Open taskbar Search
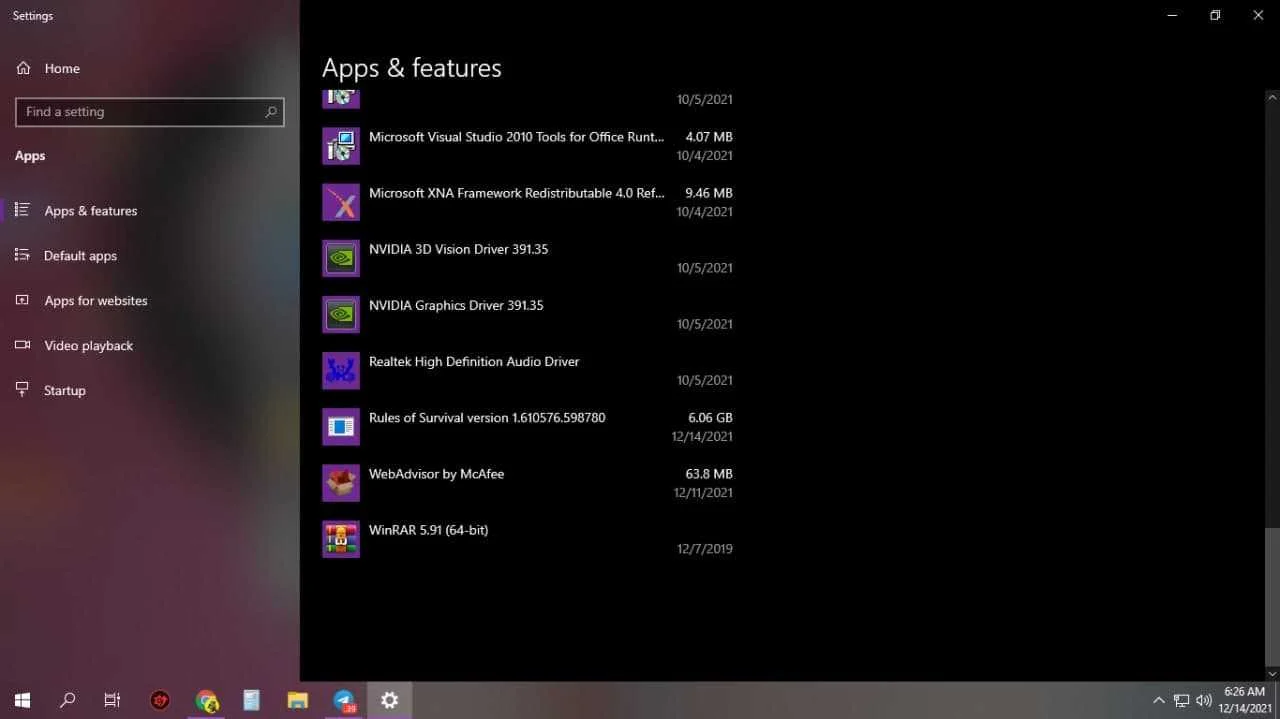1280x719 pixels. coord(67,700)
